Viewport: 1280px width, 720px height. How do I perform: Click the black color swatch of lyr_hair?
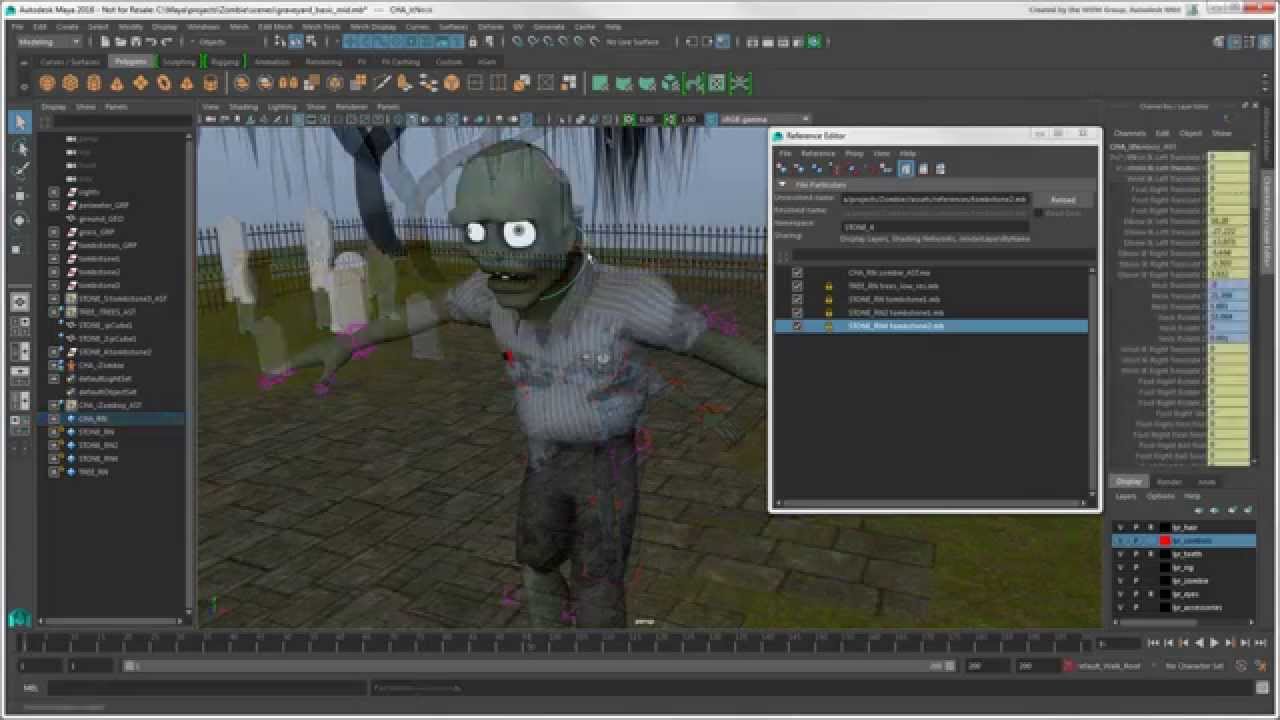click(x=1165, y=527)
